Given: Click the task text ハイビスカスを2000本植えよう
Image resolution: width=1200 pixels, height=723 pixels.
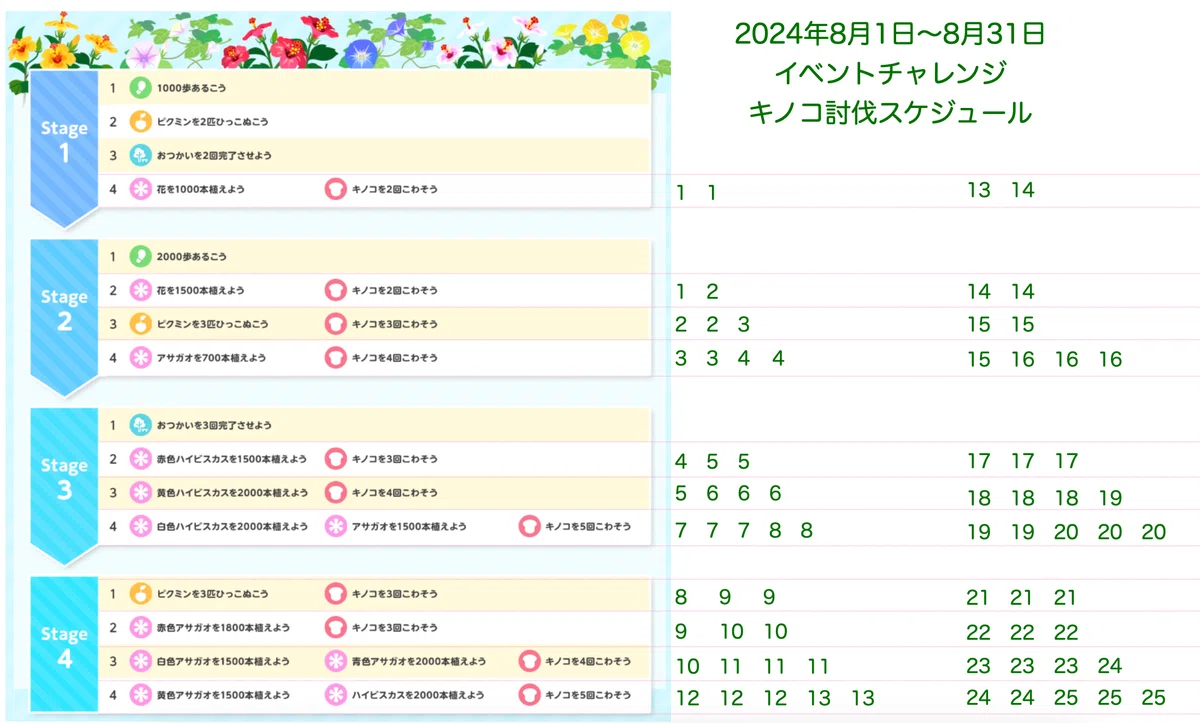Looking at the screenshot, I should click(x=417, y=695).
